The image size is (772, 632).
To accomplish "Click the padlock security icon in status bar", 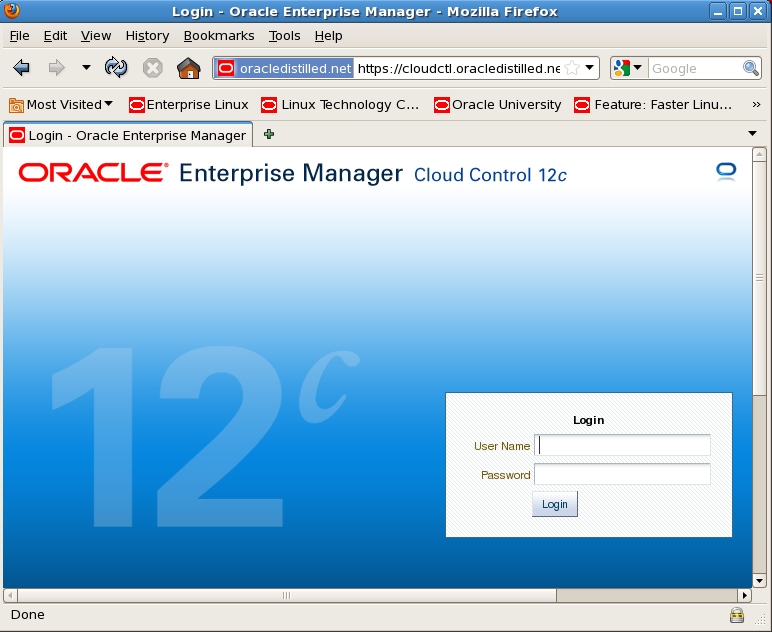I will click(x=737, y=615).
